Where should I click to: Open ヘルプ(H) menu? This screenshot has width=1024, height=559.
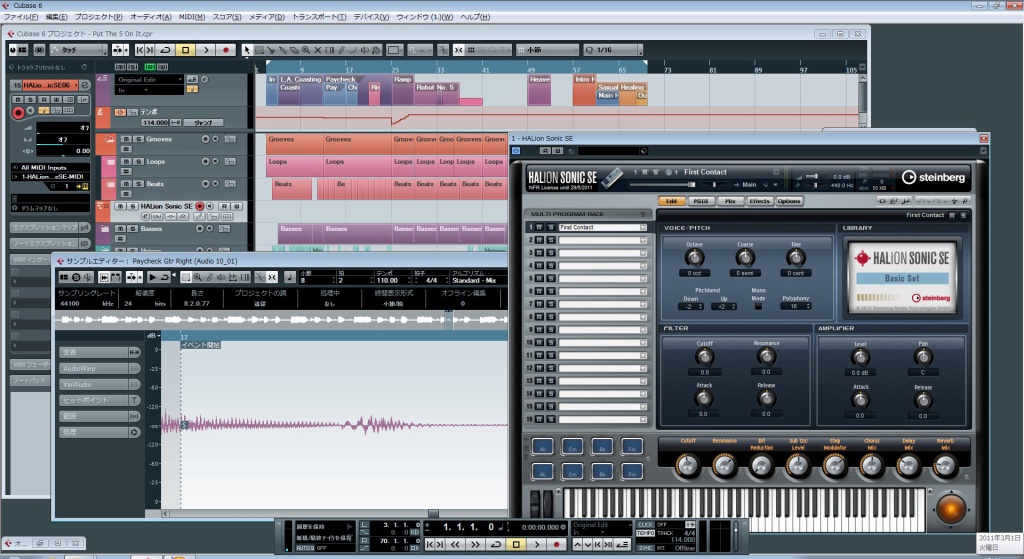(x=475, y=17)
